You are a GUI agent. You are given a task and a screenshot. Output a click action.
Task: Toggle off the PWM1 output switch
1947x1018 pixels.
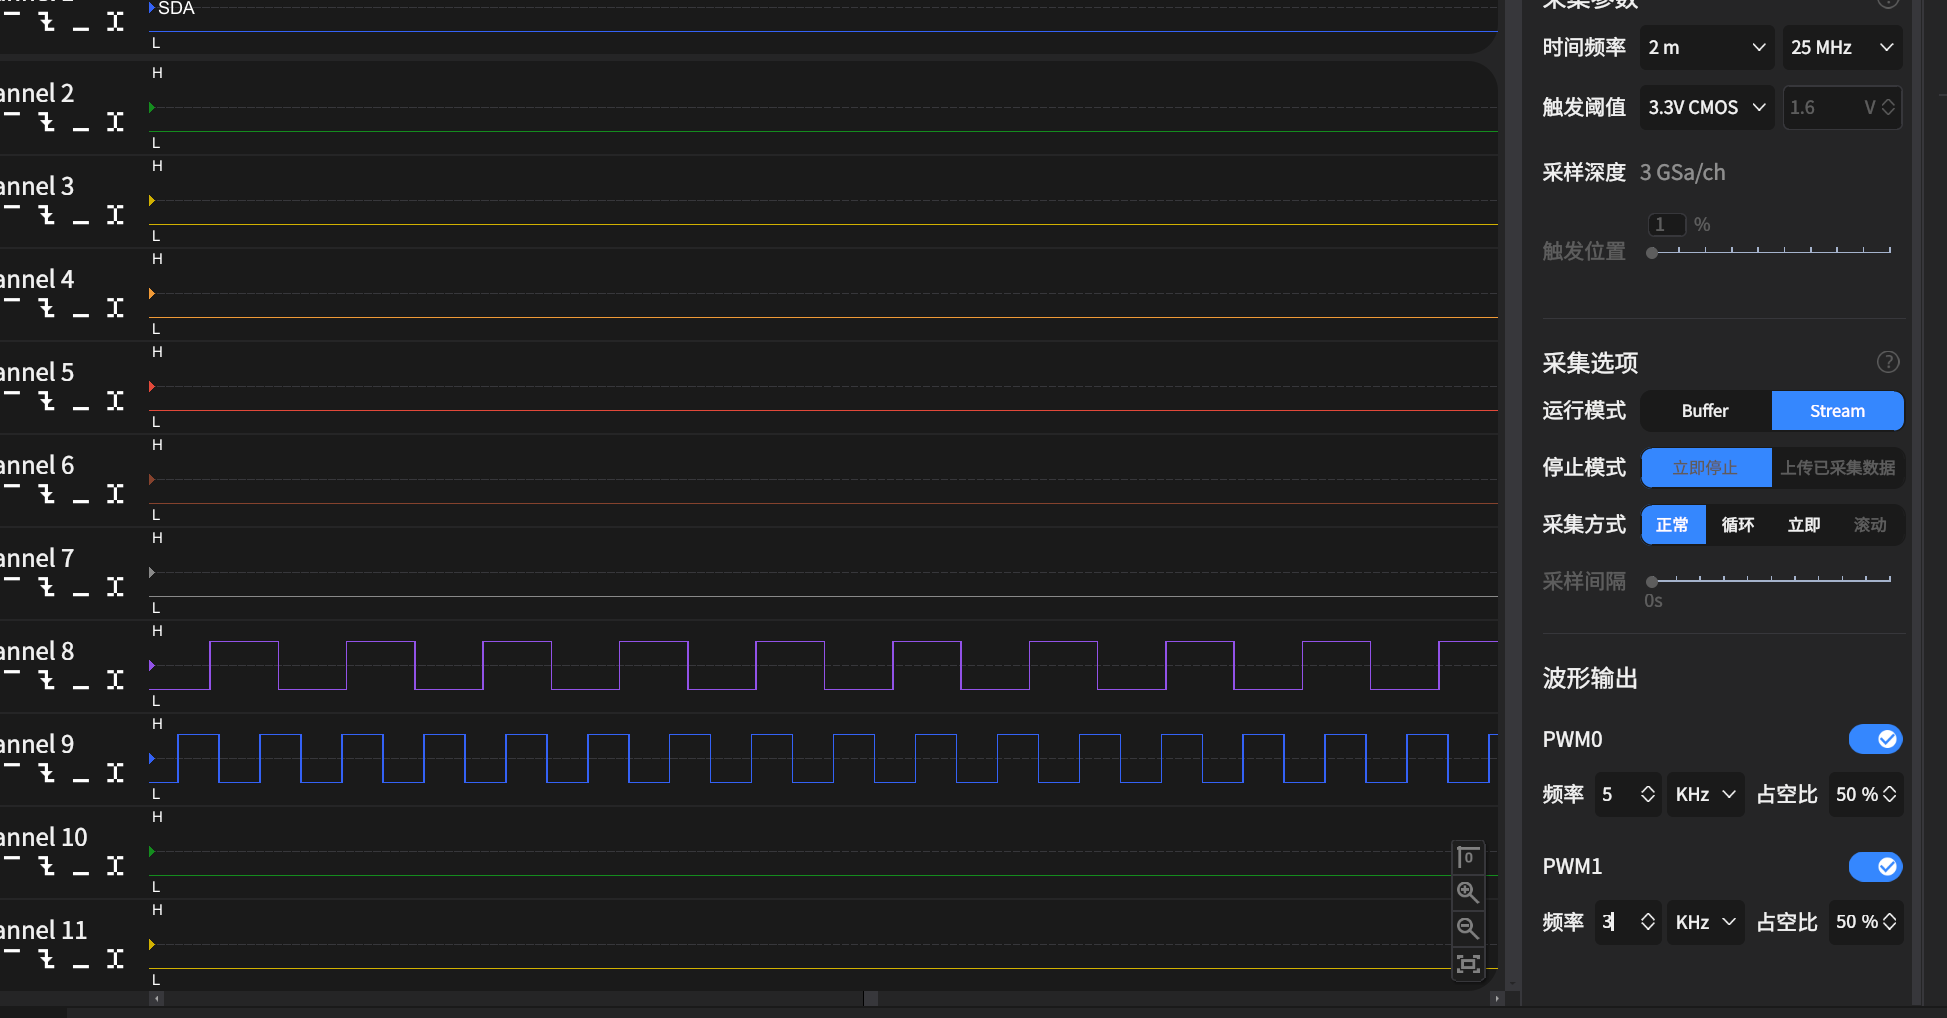tap(1876, 867)
